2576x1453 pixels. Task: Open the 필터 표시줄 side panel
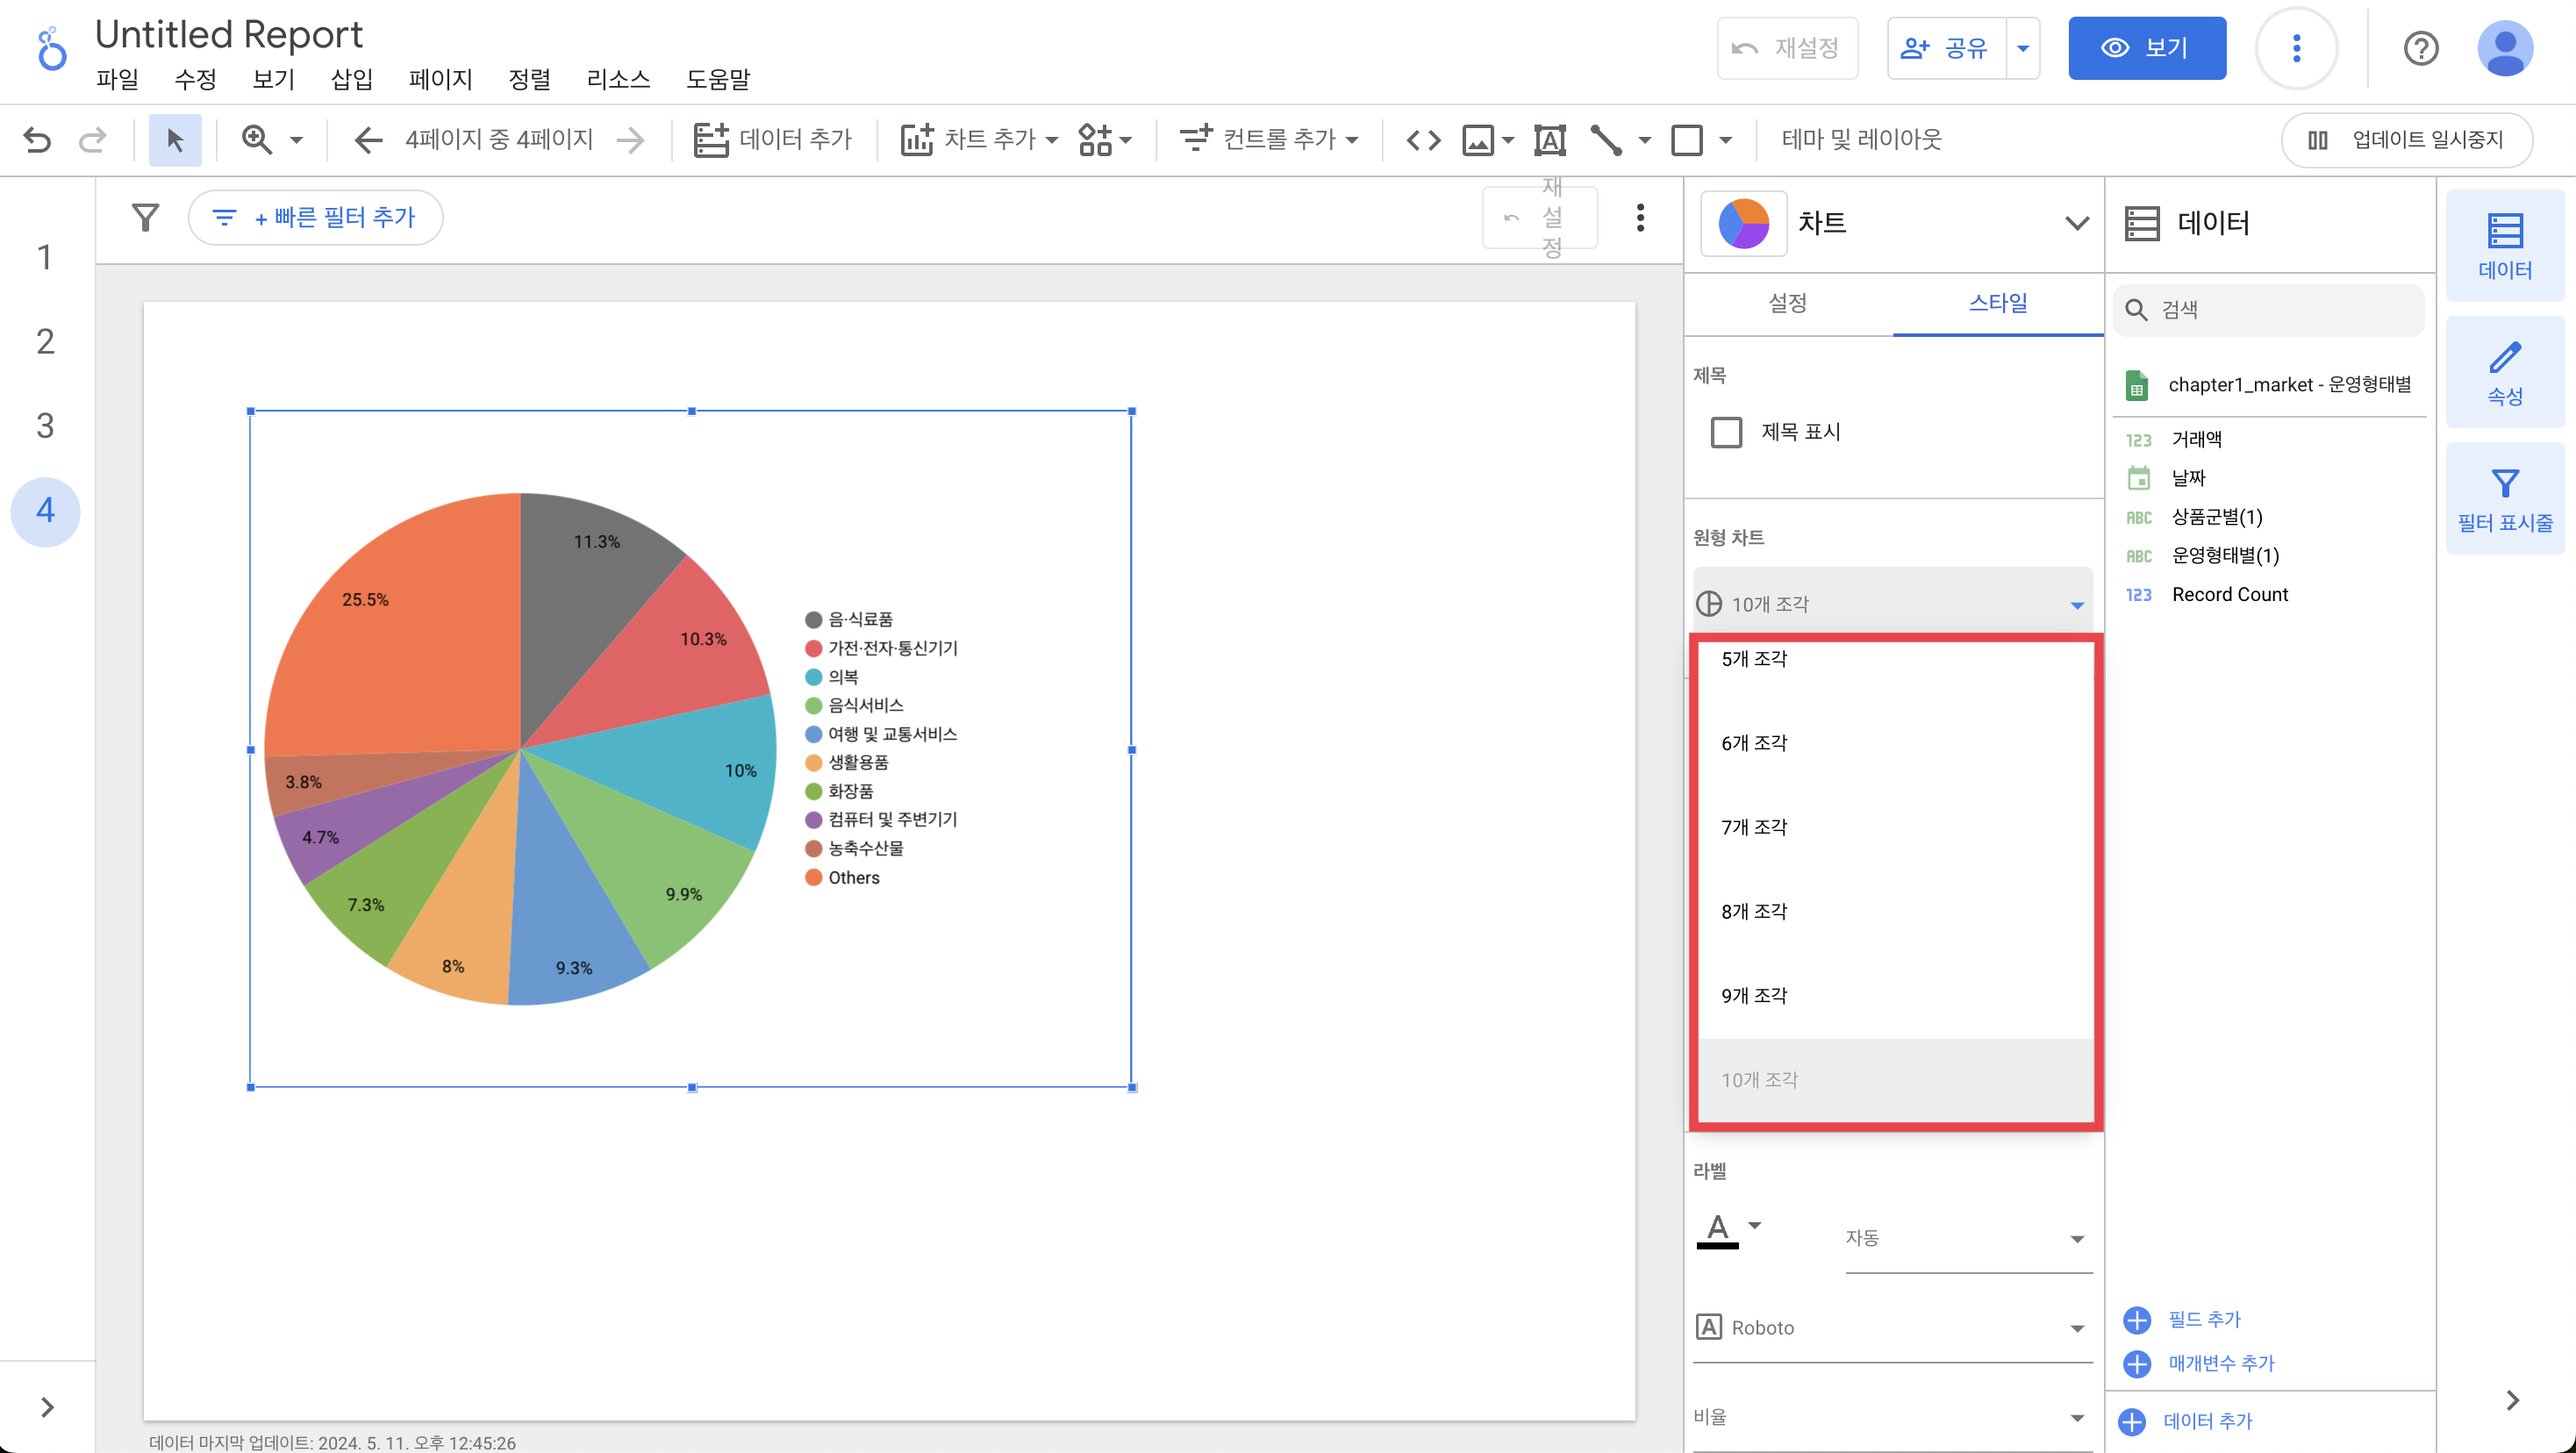tap(2504, 499)
